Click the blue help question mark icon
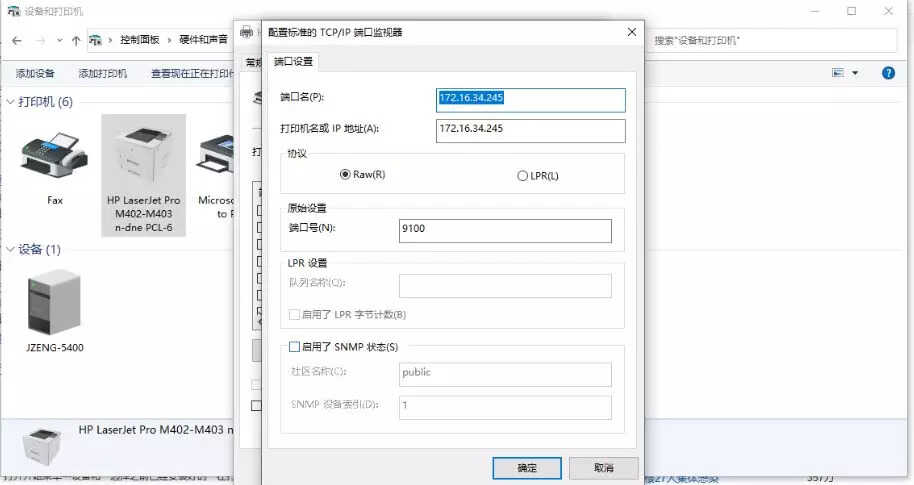This screenshot has width=914, height=485. pyautogui.click(x=887, y=73)
